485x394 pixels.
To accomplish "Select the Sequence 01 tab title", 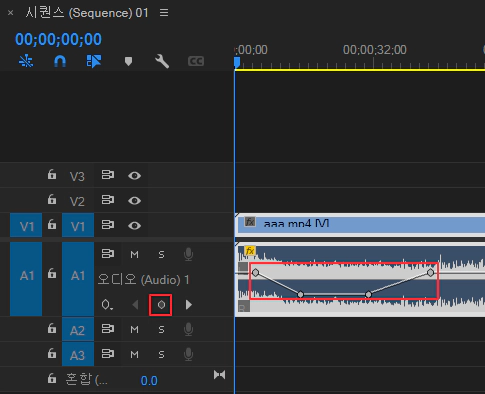I will (x=87, y=13).
